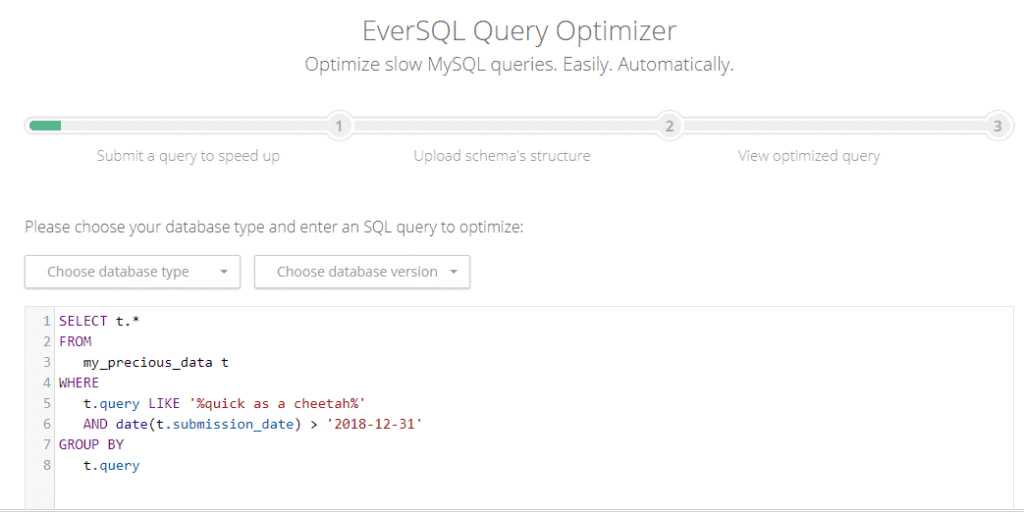Click the green progress bar segment
The image size is (1024, 512).
click(45, 125)
